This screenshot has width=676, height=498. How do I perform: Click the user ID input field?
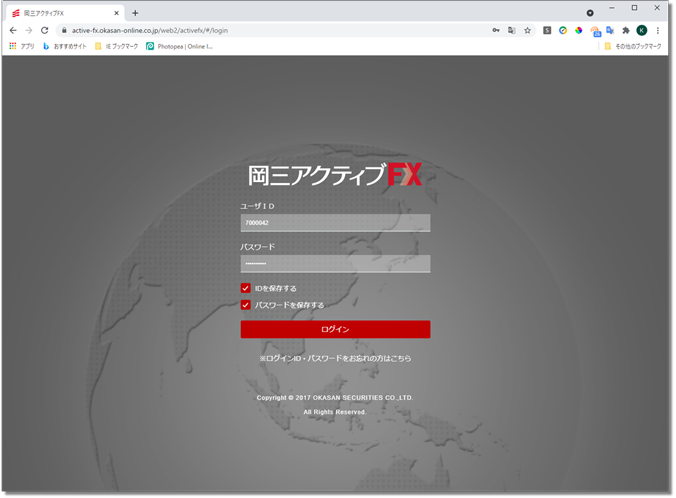pyautogui.click(x=335, y=223)
